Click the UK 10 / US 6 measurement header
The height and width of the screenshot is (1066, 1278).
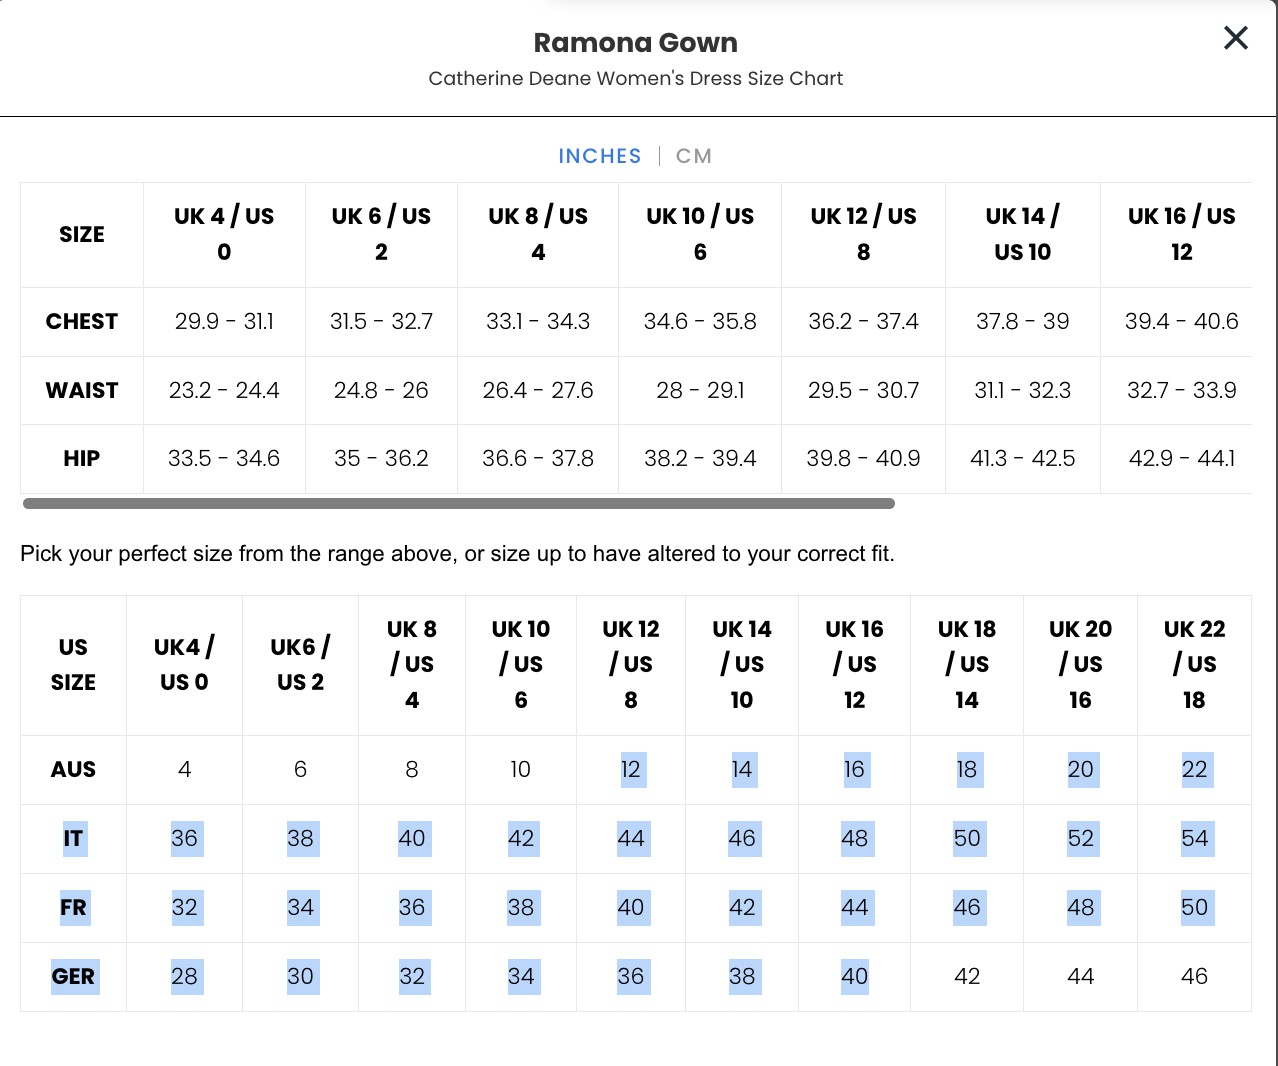[700, 234]
